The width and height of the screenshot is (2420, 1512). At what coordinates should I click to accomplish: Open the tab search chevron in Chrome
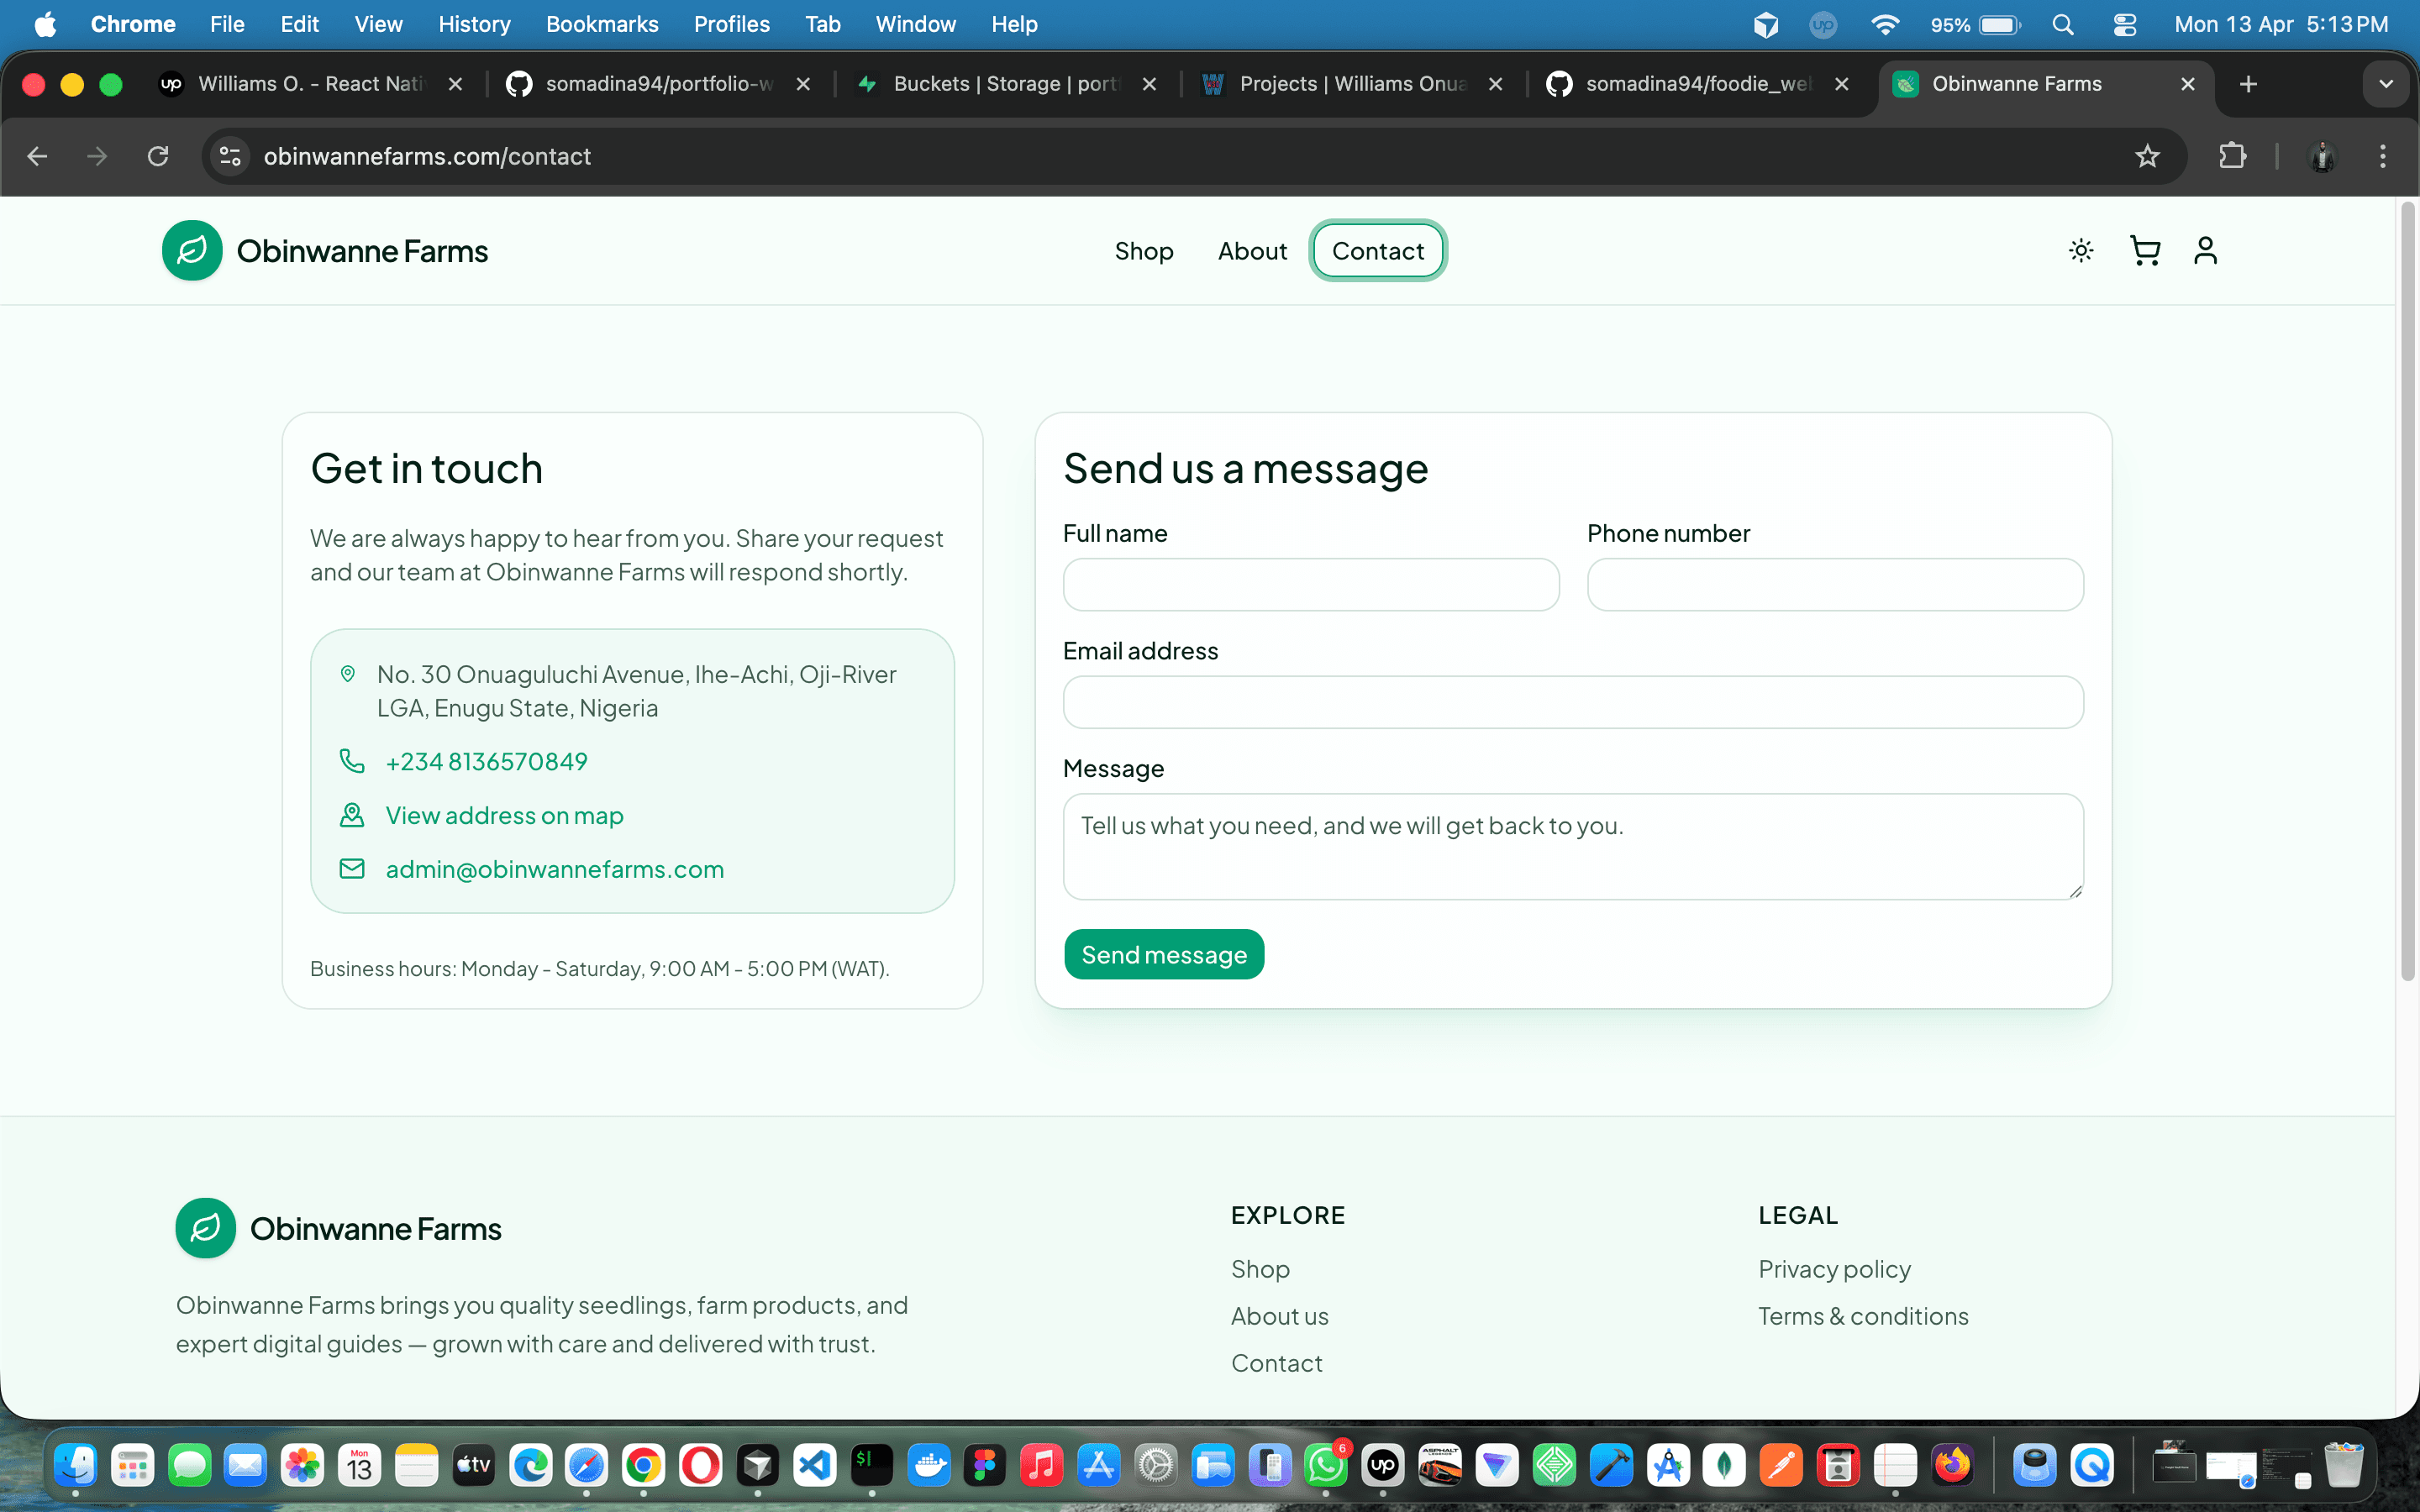(x=2386, y=84)
